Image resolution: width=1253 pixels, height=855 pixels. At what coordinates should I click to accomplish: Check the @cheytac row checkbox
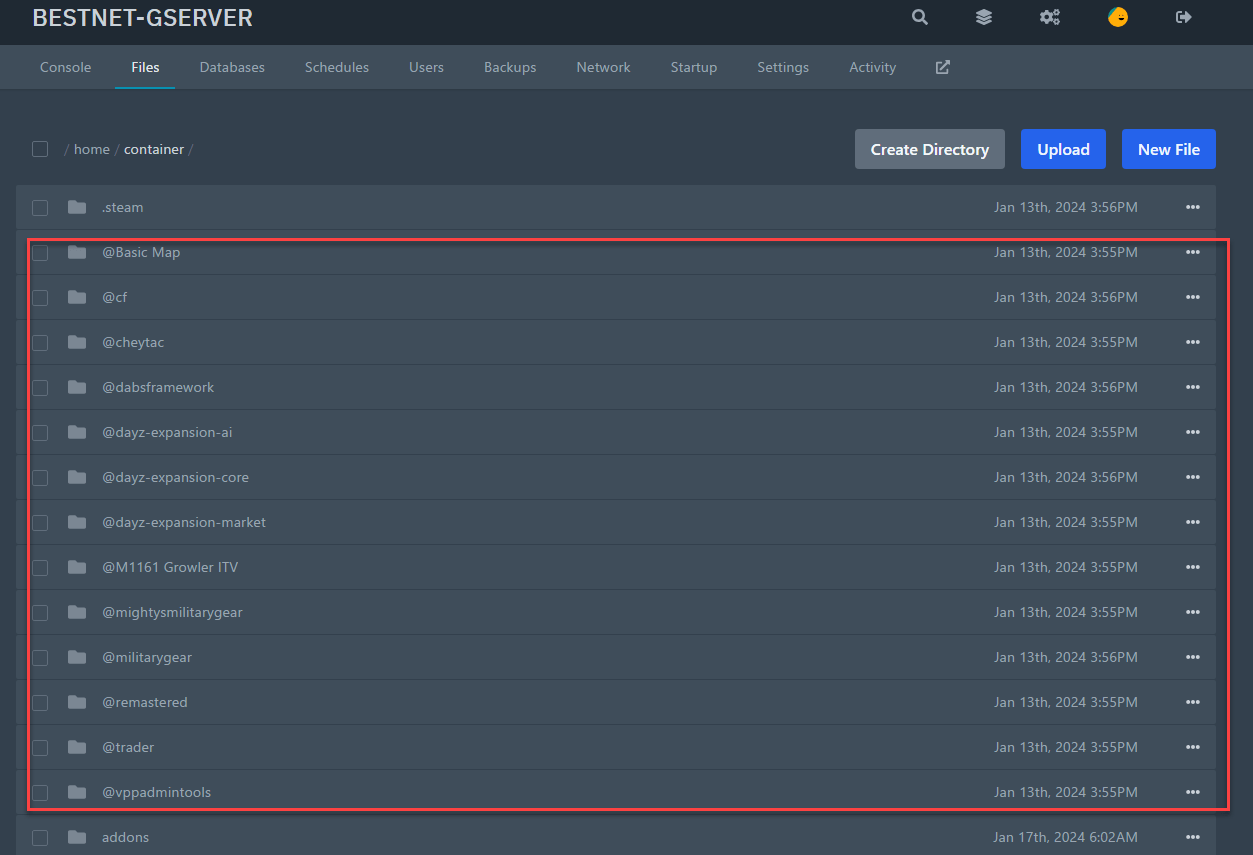tap(40, 343)
